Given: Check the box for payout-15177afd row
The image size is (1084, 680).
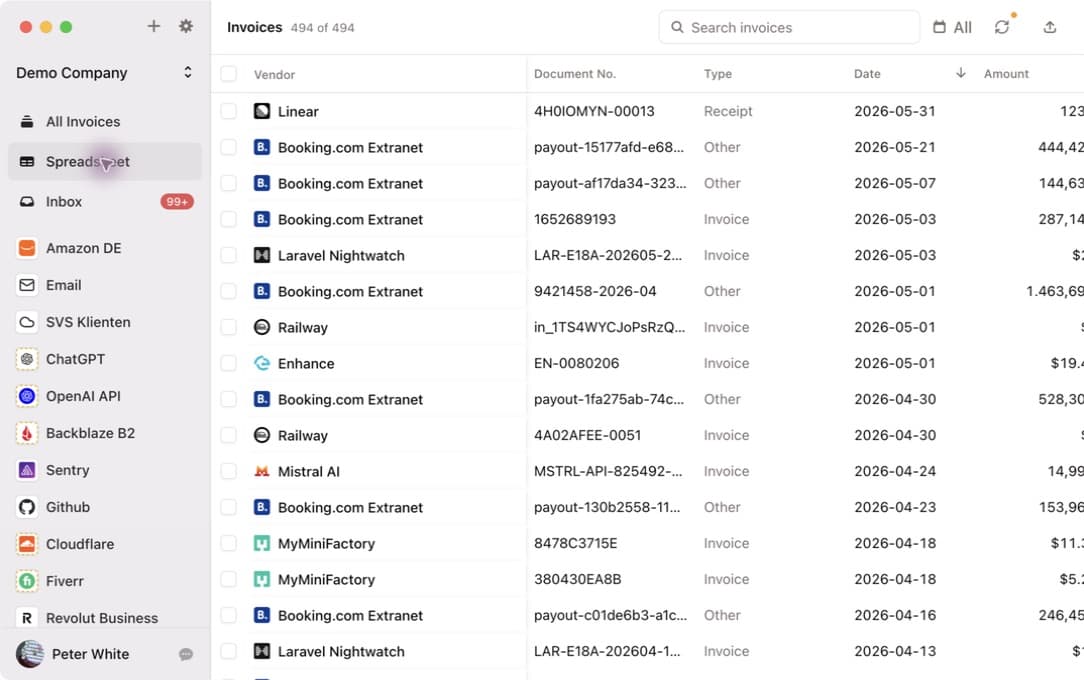Looking at the screenshot, I should (x=229, y=147).
